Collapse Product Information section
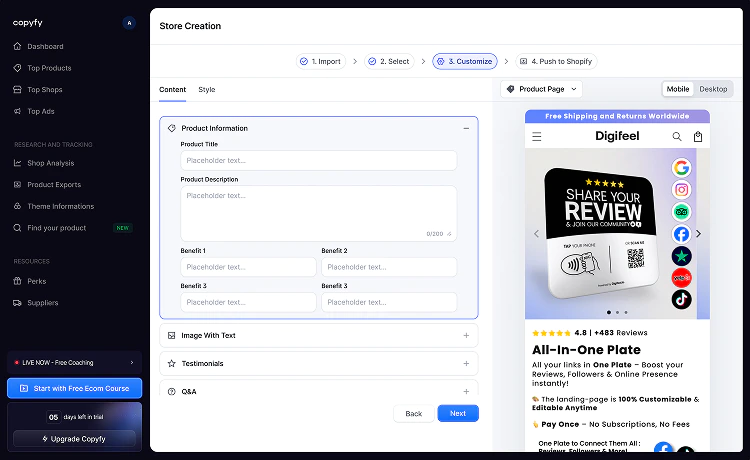750x460 pixels. point(466,128)
